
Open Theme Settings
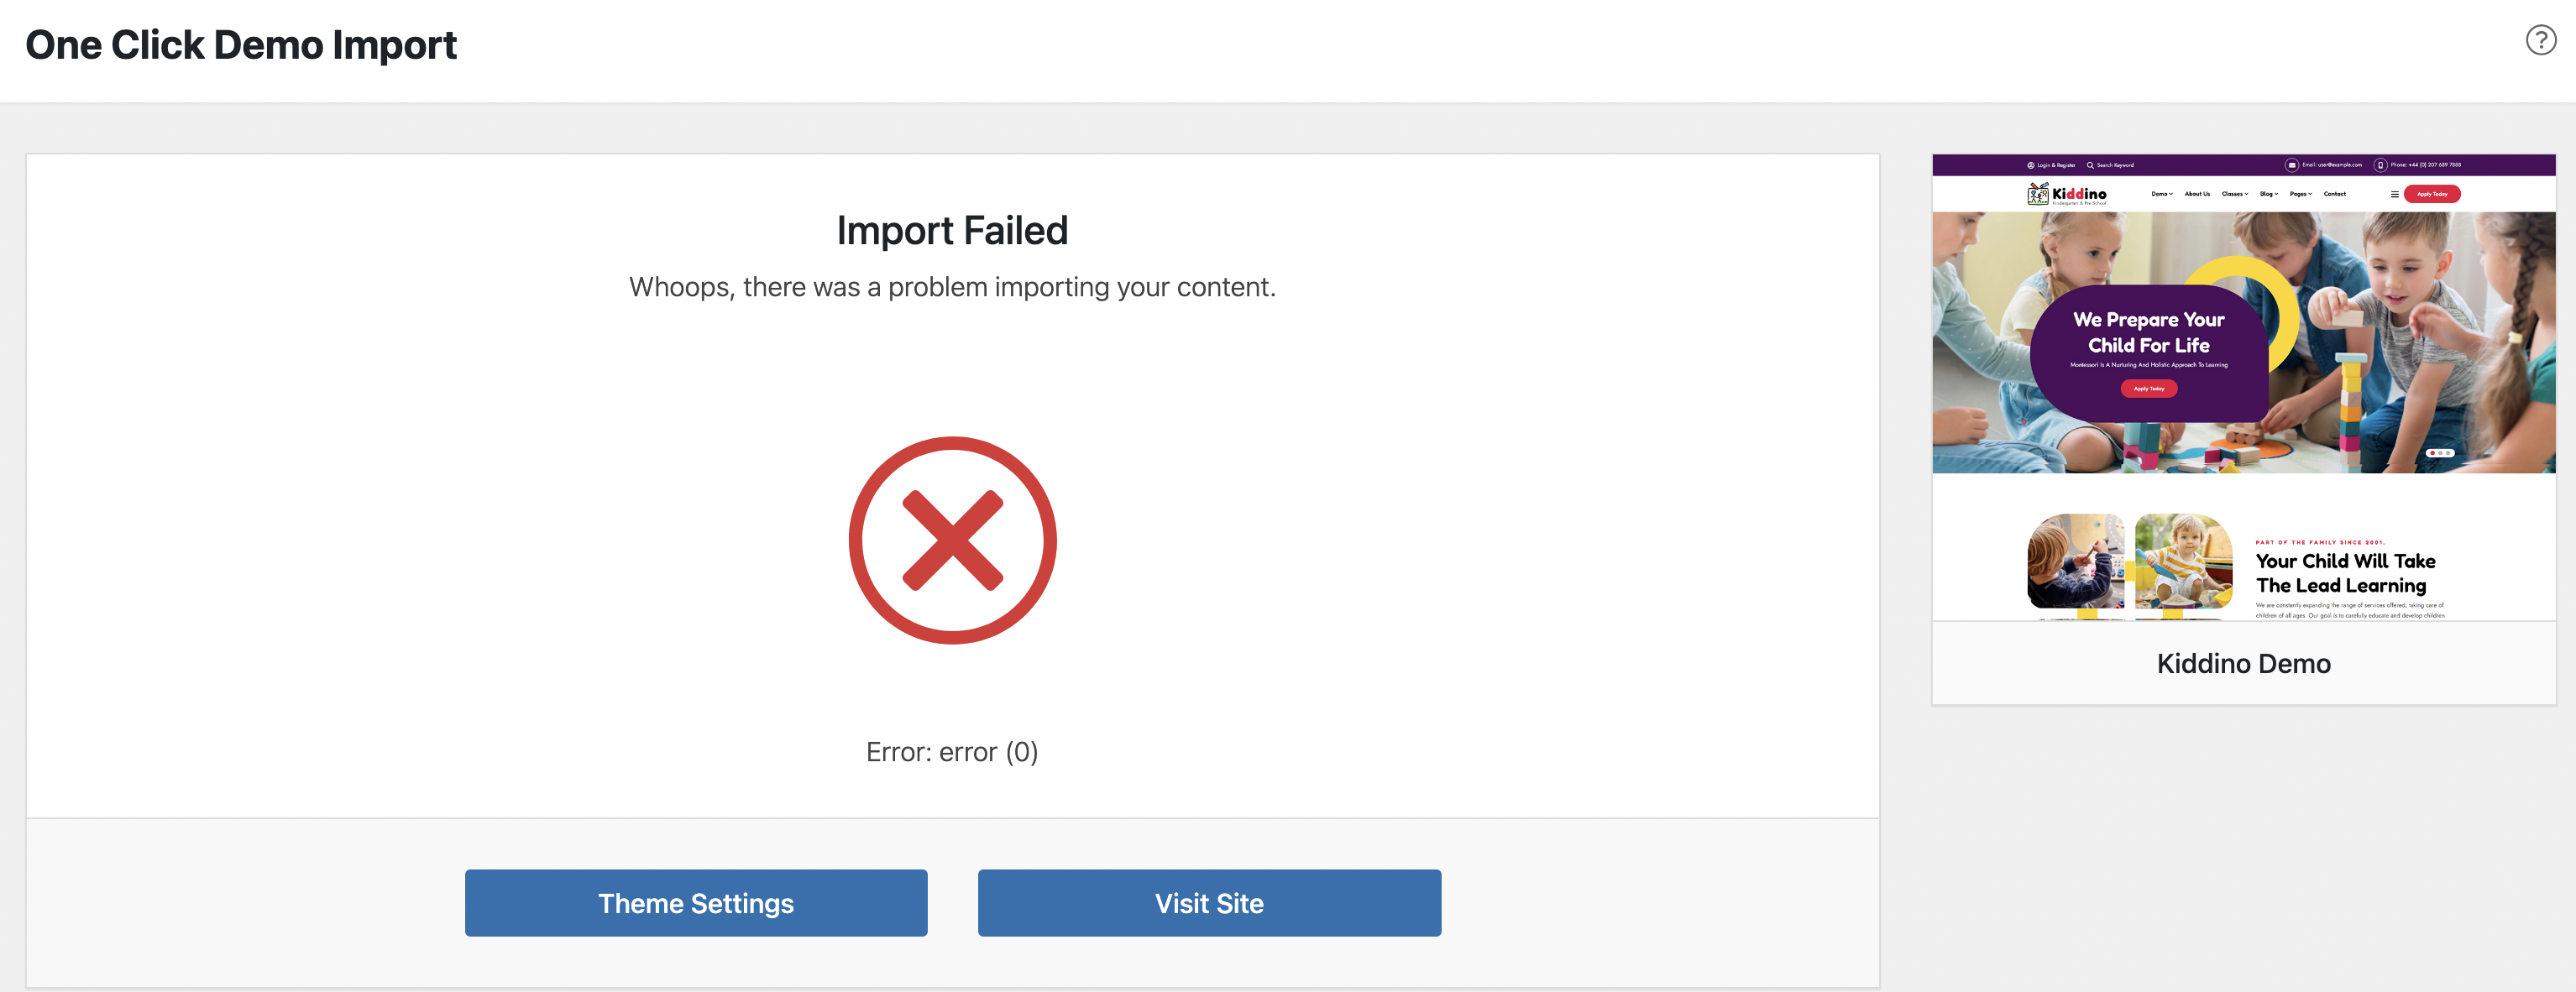pyautogui.click(x=696, y=902)
